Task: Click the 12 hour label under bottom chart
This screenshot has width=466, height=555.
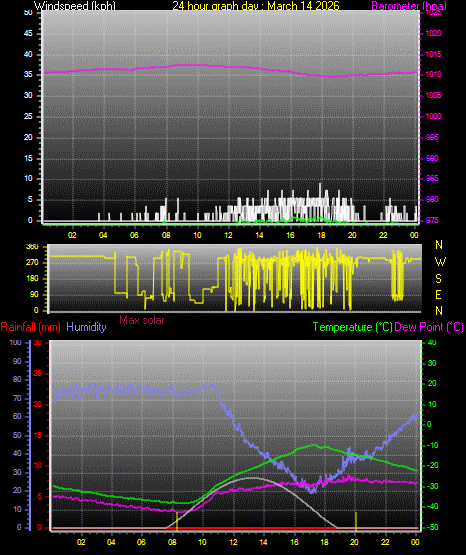Action: coord(233,542)
